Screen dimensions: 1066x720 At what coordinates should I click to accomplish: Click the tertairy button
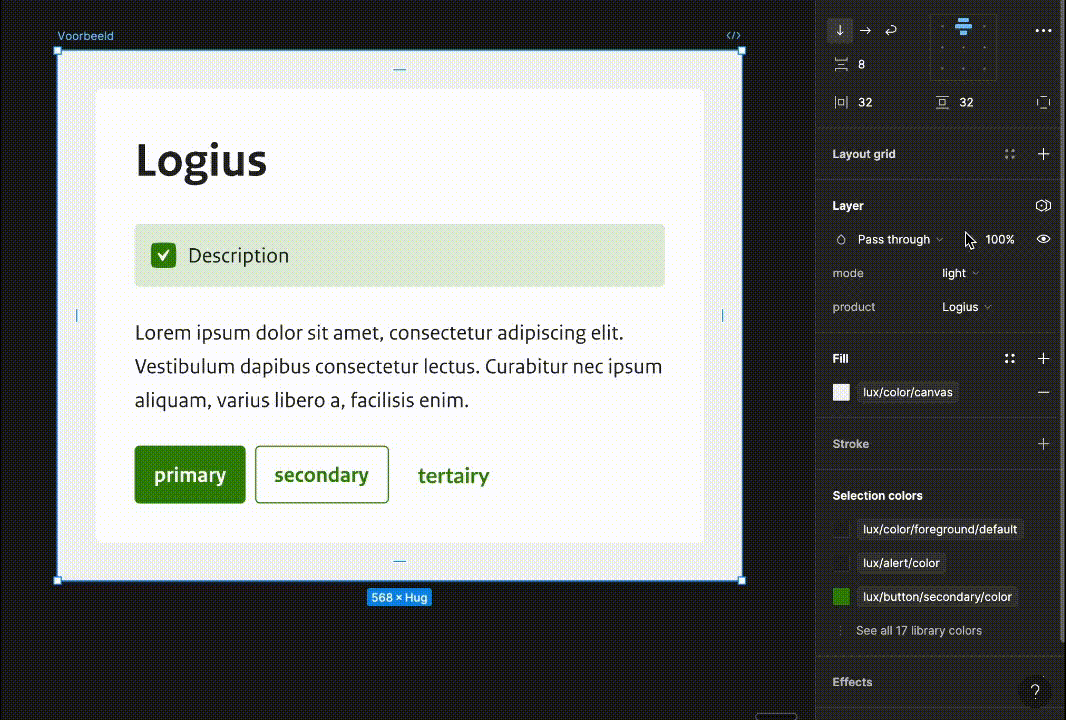coord(453,475)
